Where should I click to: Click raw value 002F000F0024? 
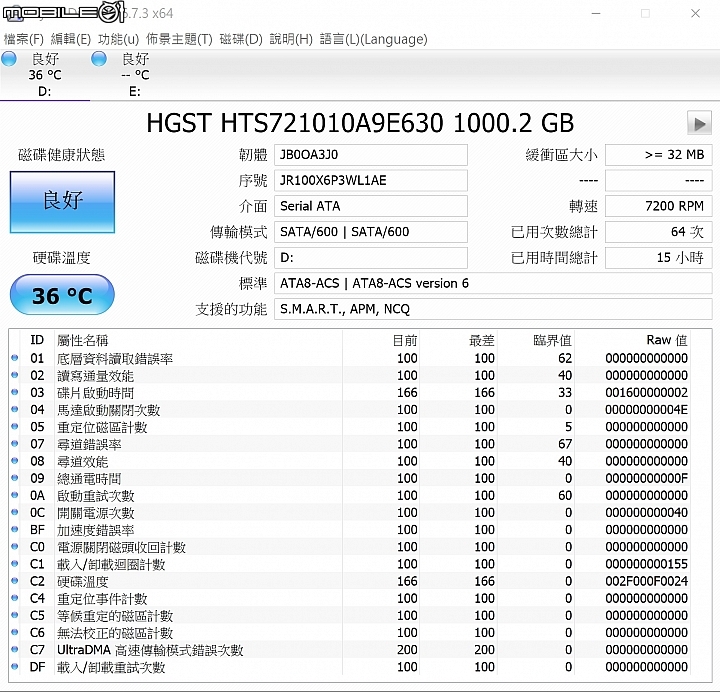click(646, 581)
